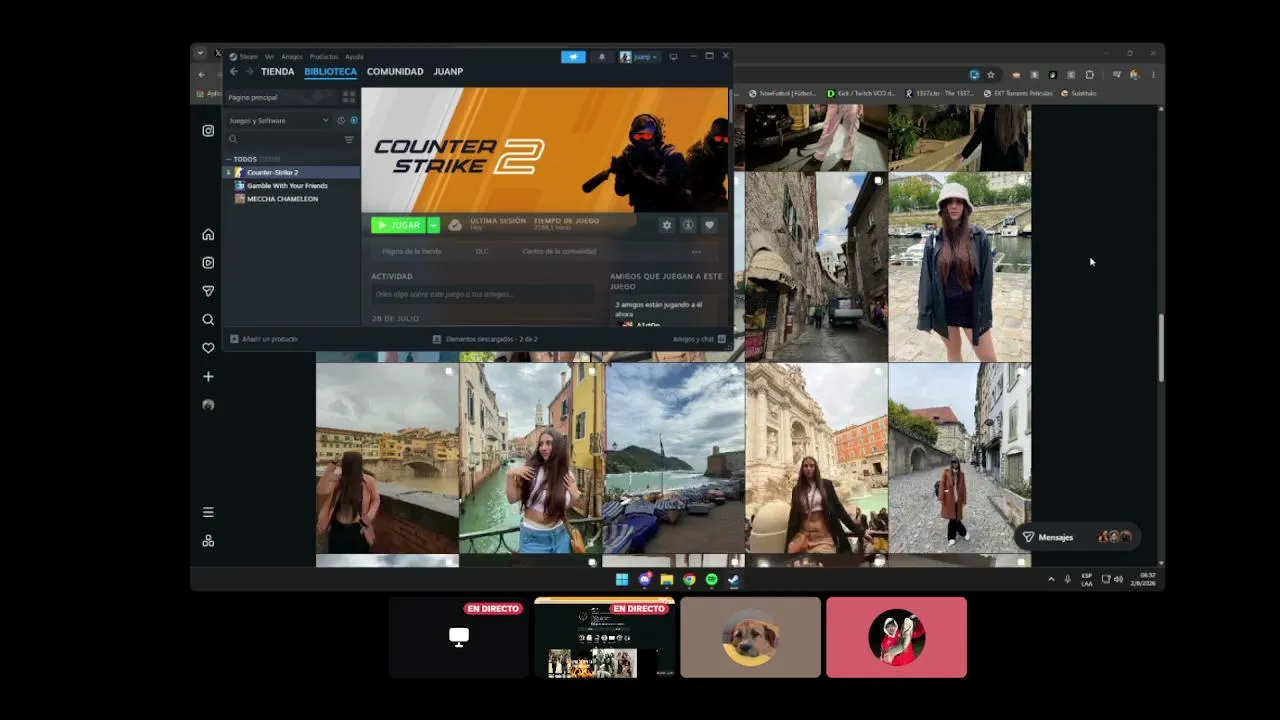This screenshot has height=720, width=1280.
Task: Open the Mensajes floating button on Instagram
Action: (1077, 537)
